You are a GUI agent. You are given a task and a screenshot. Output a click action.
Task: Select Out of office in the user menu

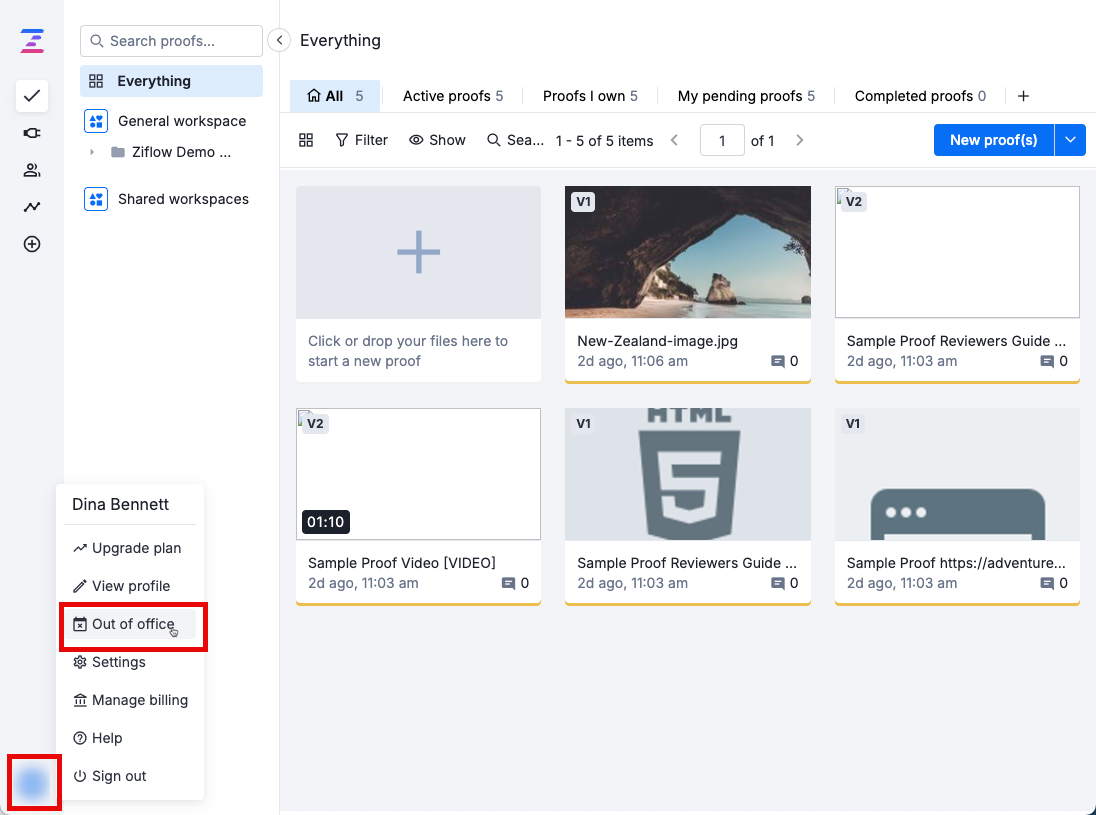(x=132, y=624)
